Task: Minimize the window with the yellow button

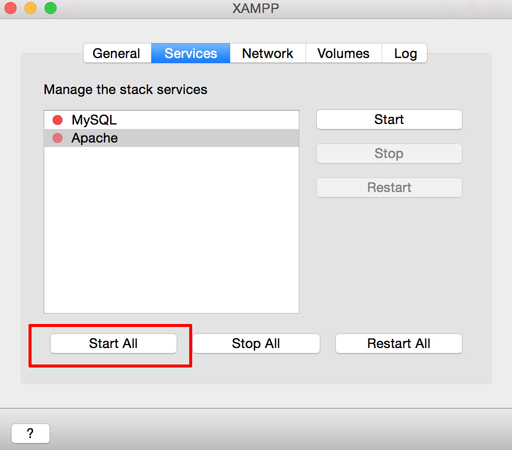Action: tap(31, 8)
